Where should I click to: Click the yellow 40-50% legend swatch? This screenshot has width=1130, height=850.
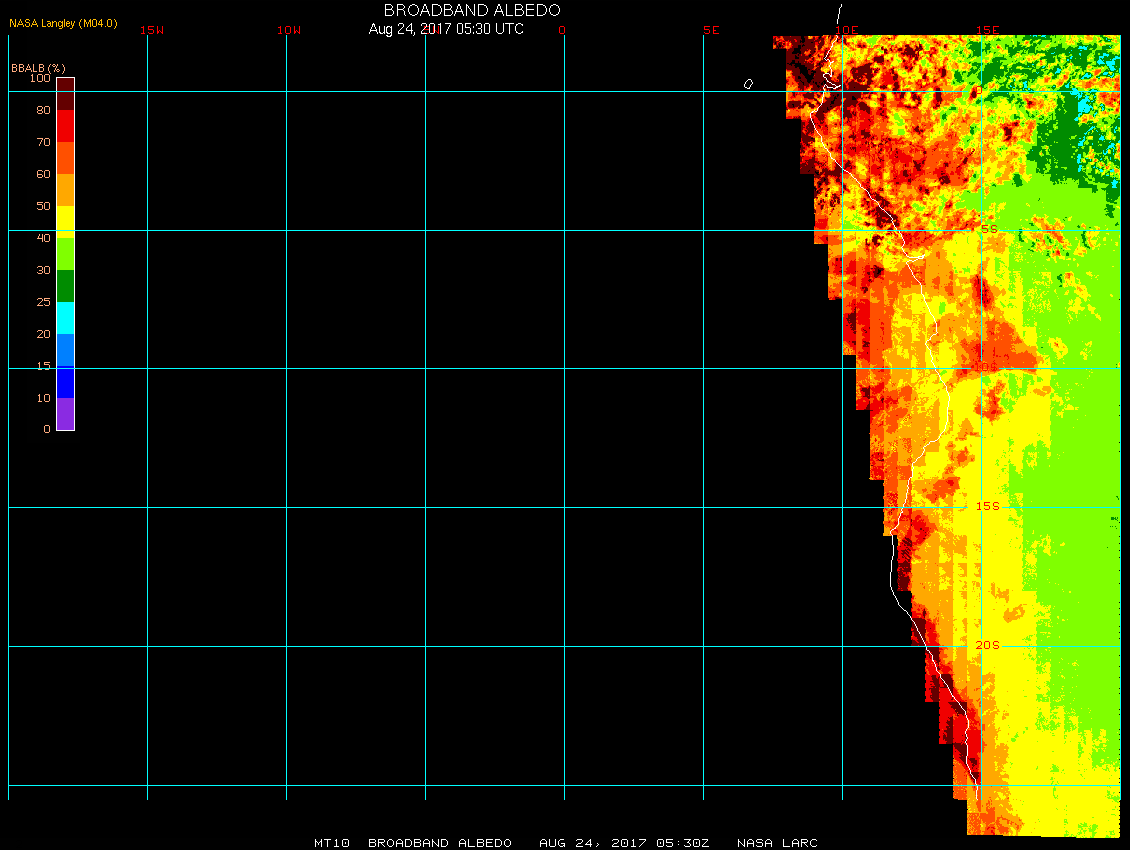65,220
